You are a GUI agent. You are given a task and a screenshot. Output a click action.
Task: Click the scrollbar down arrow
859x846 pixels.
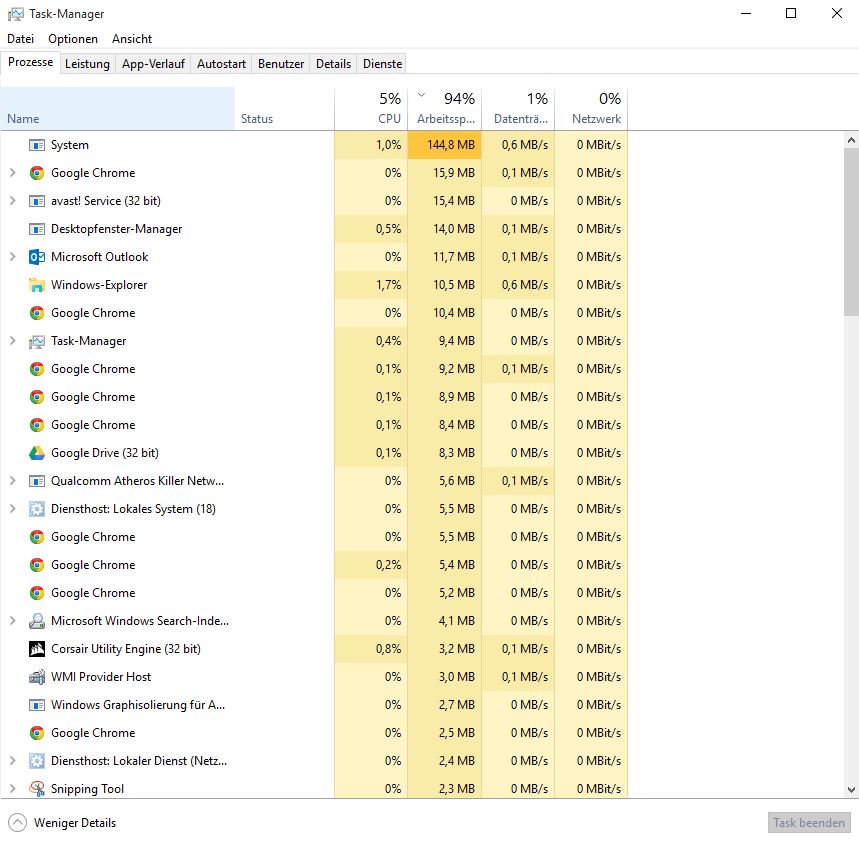click(x=851, y=790)
